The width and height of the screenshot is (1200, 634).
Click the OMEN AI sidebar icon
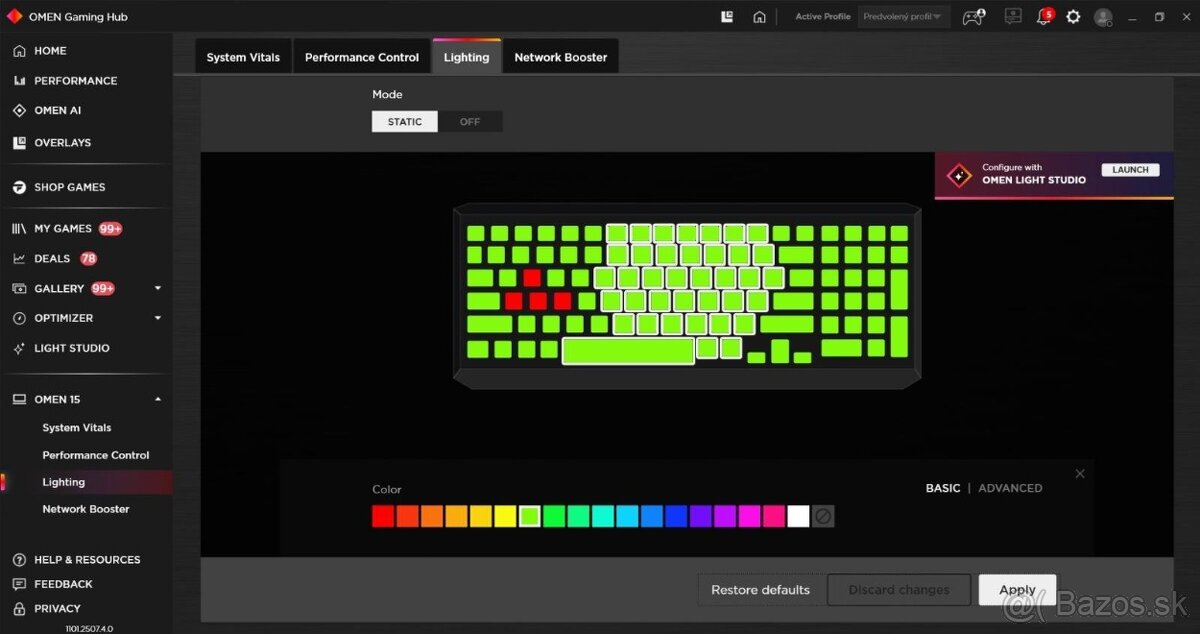click(19, 111)
